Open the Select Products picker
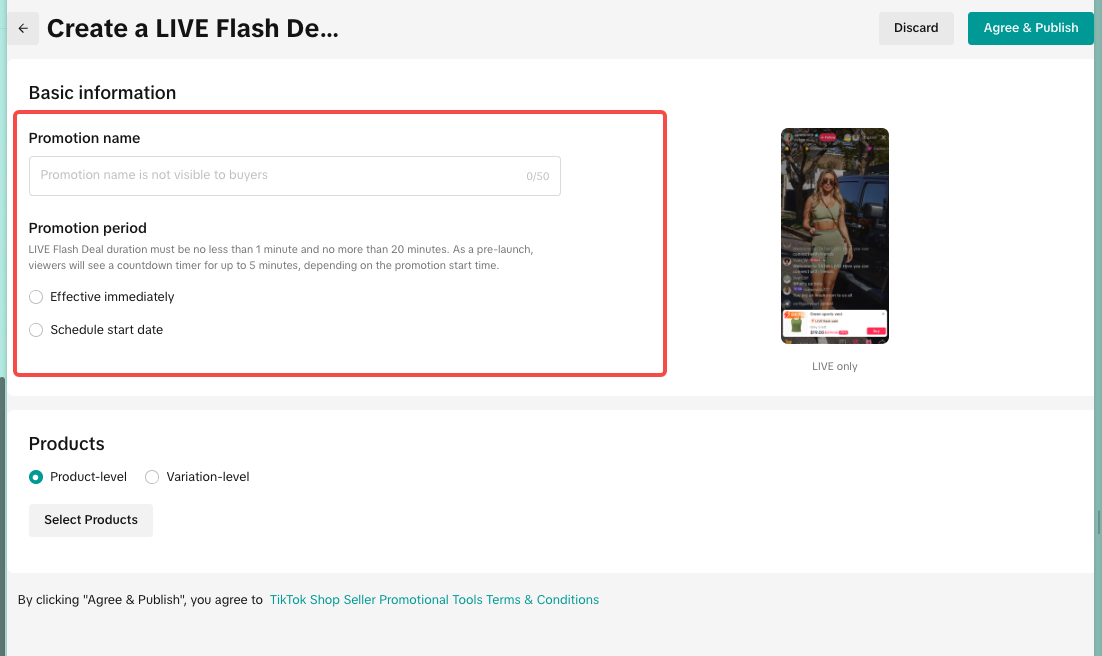The height and width of the screenshot is (656, 1102). [91, 520]
